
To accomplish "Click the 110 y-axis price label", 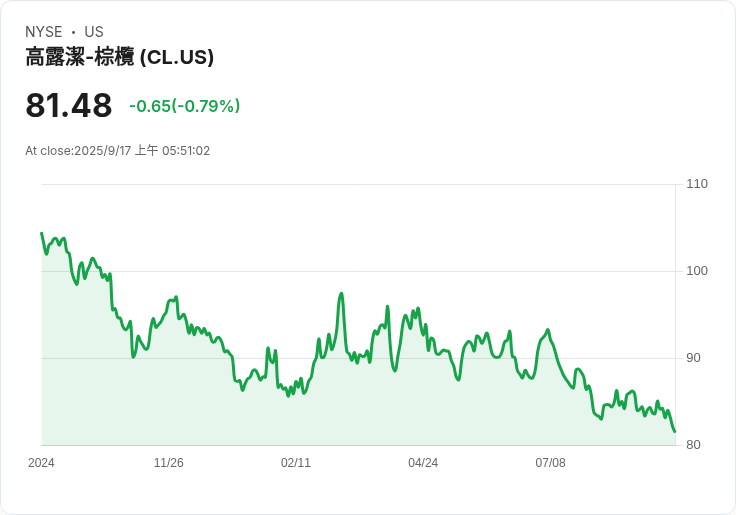I will coord(697,184).
